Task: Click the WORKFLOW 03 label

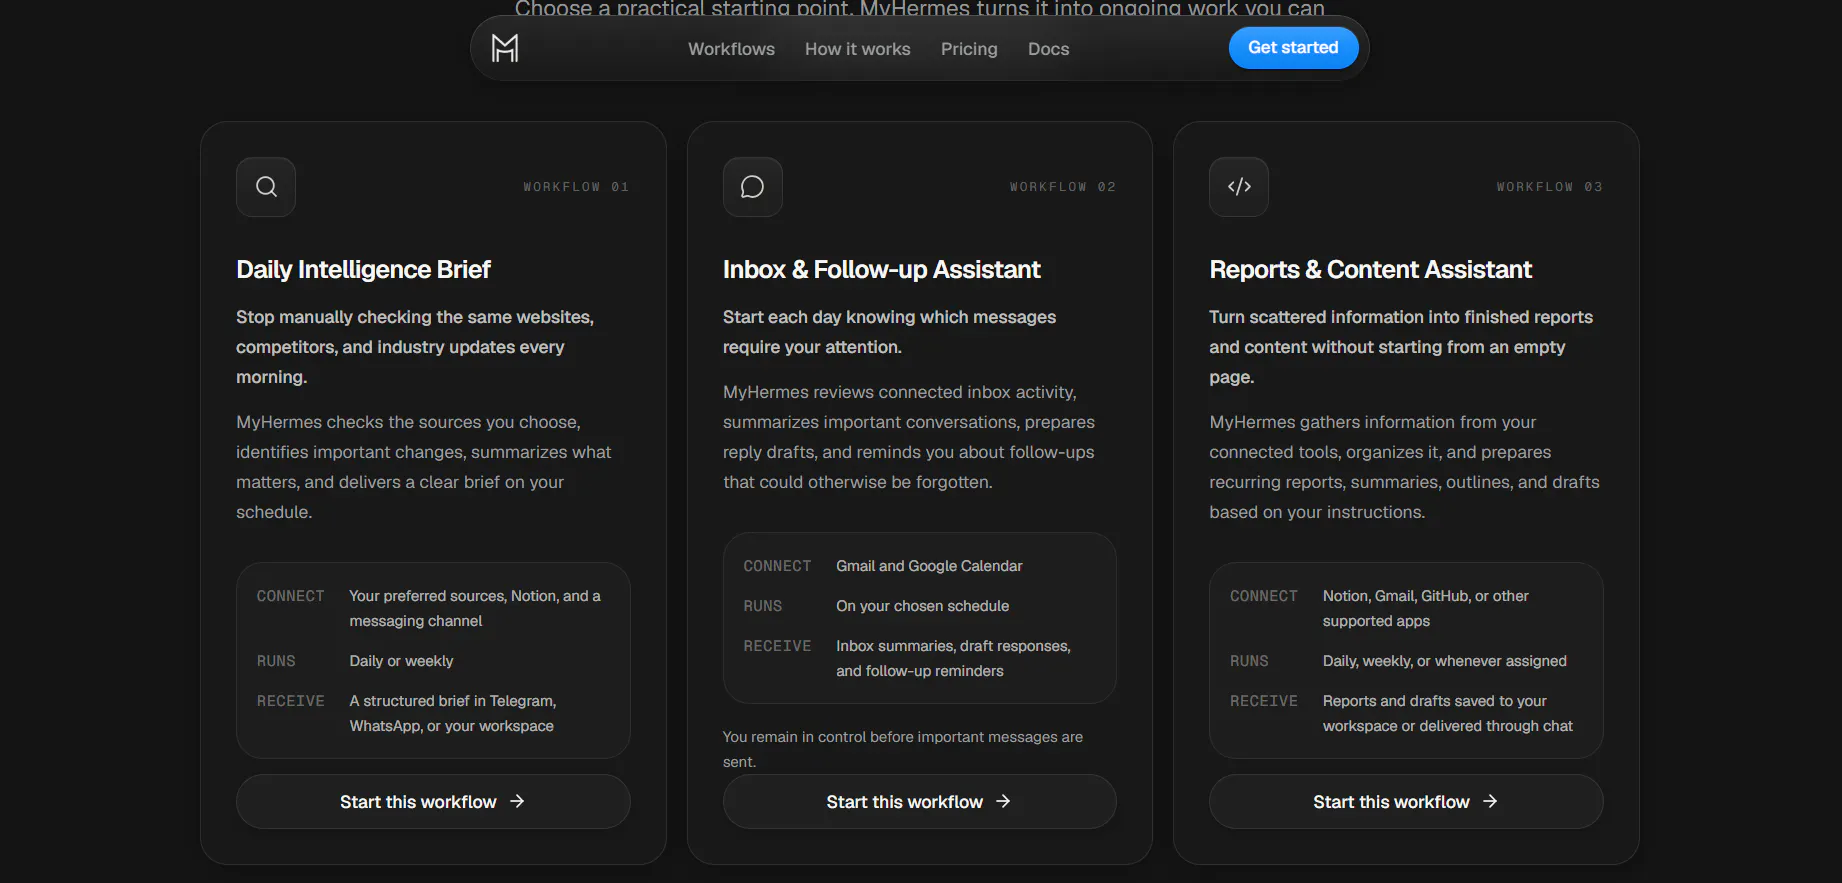Action: (x=1549, y=187)
